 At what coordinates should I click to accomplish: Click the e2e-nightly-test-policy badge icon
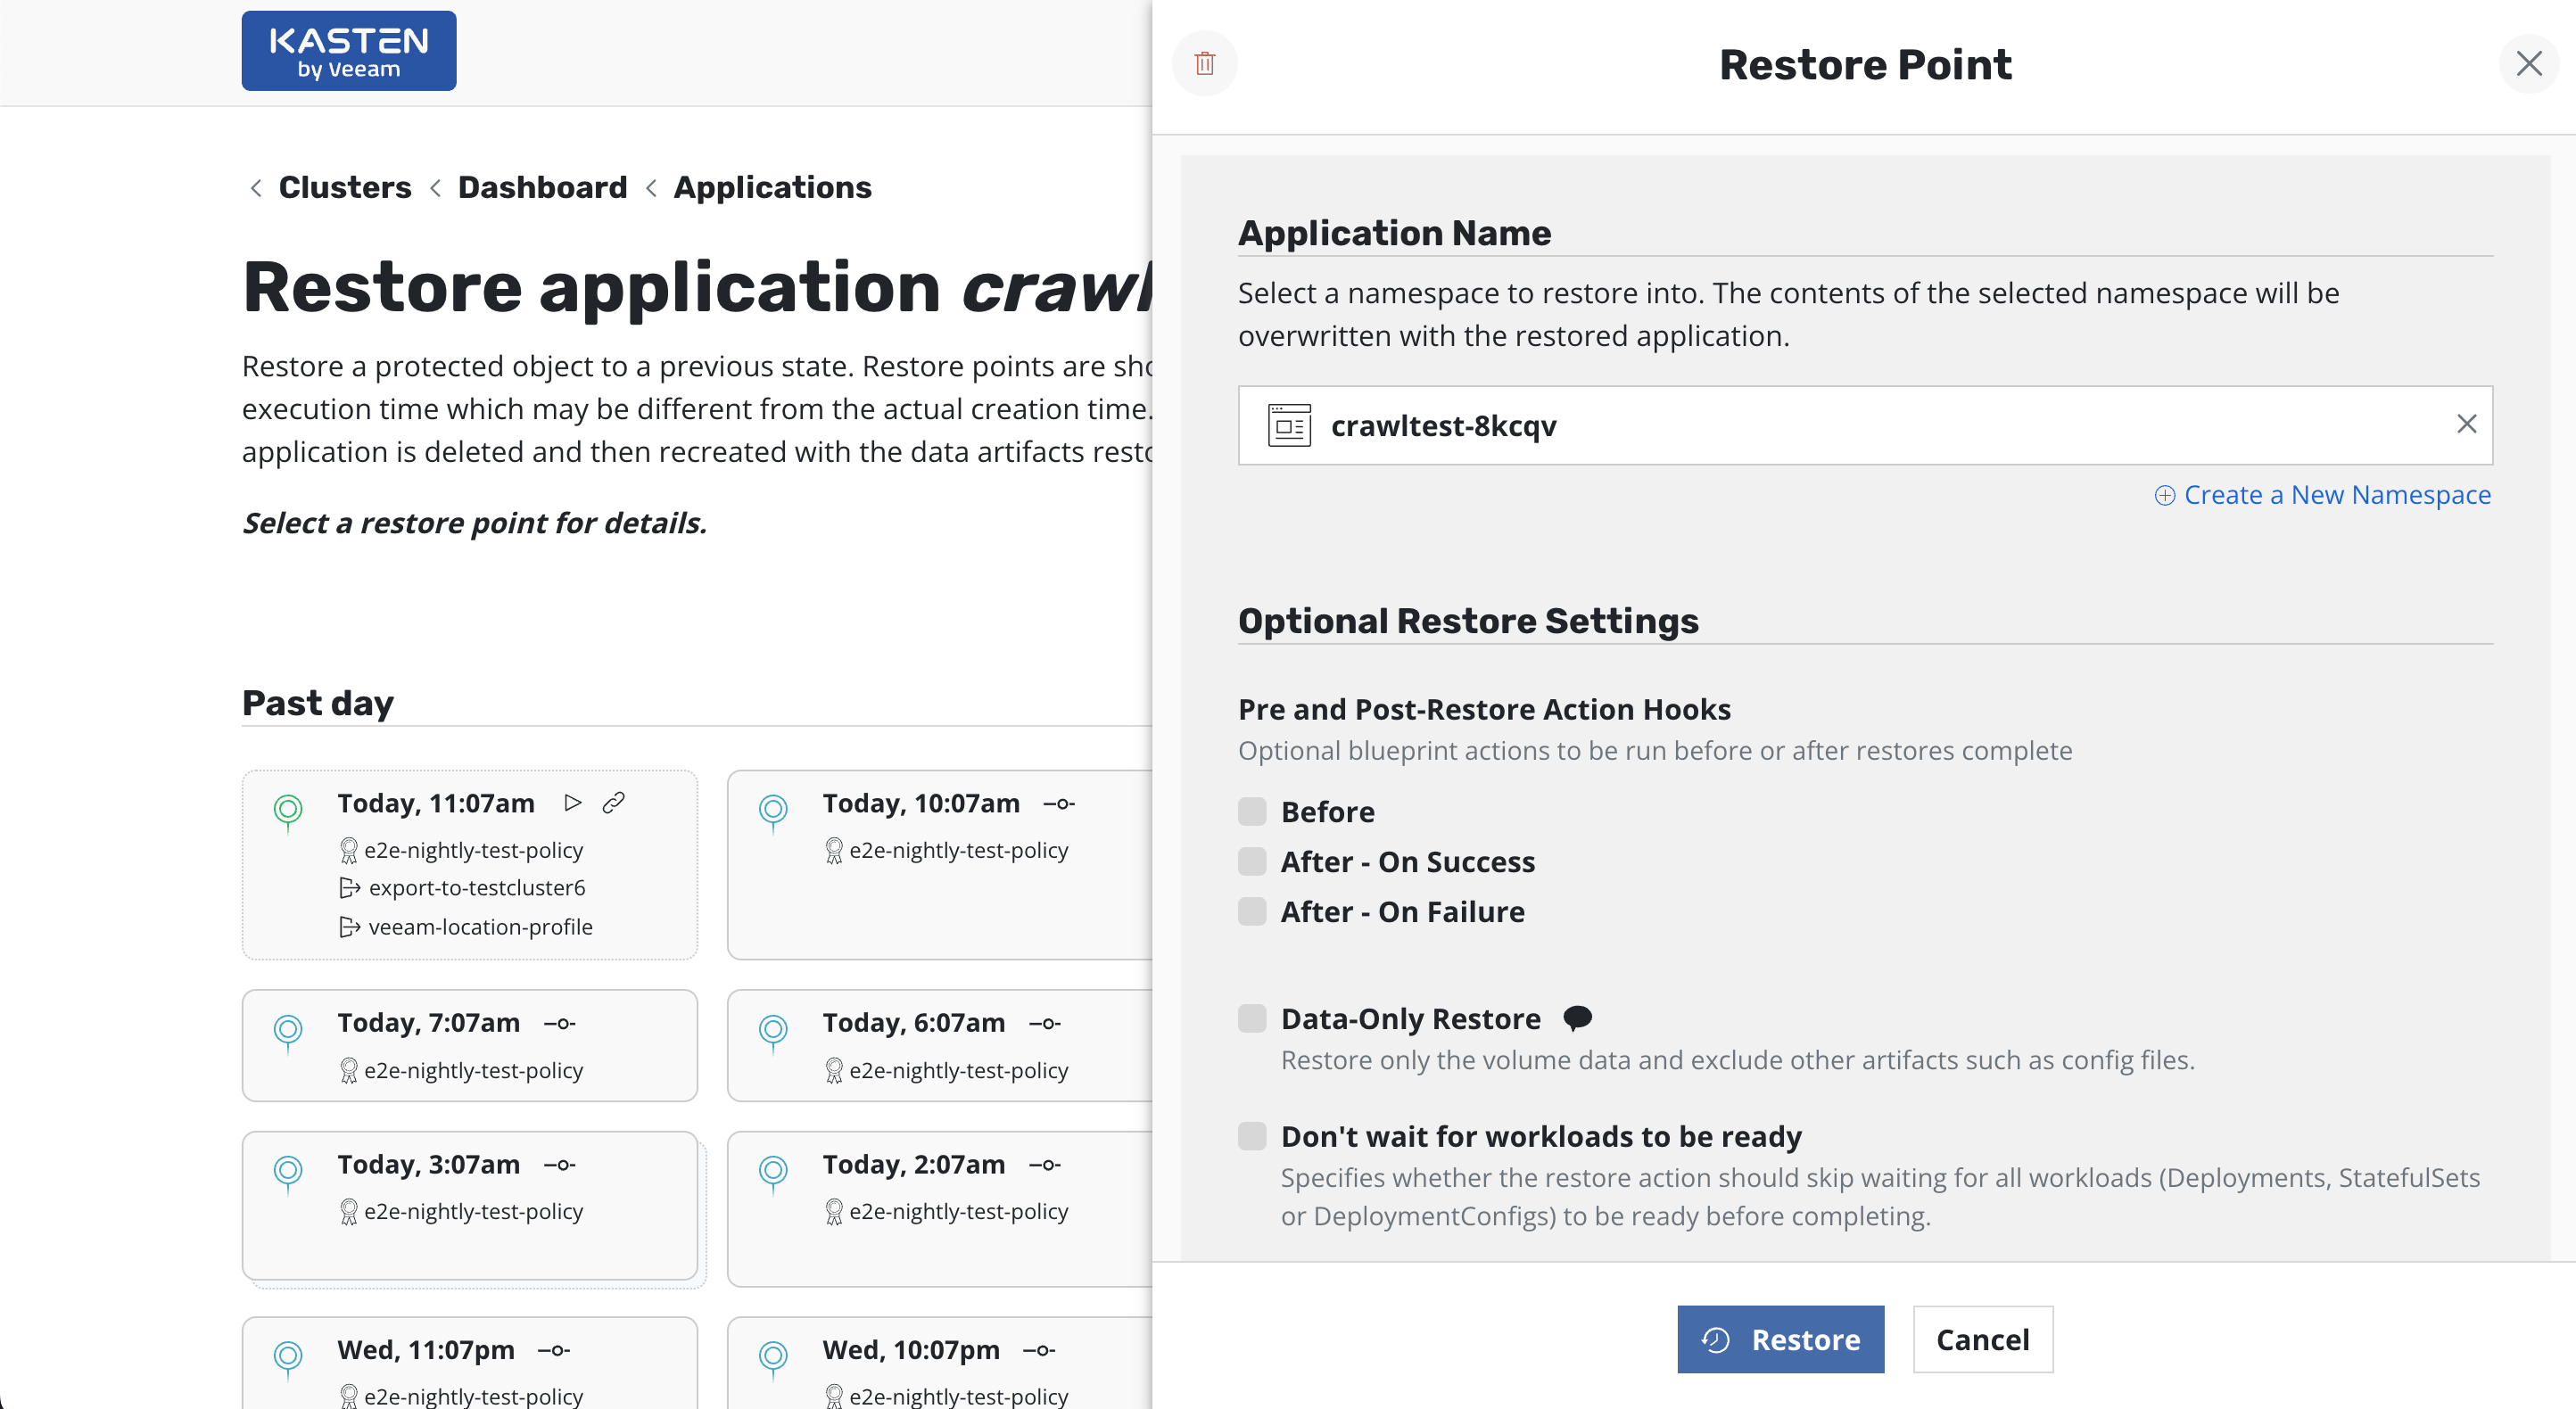coord(349,849)
